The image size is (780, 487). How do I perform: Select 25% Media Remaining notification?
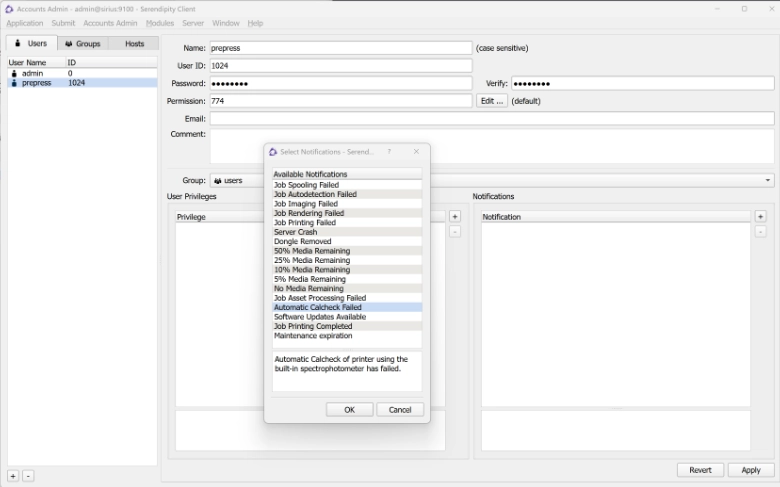[347, 260]
